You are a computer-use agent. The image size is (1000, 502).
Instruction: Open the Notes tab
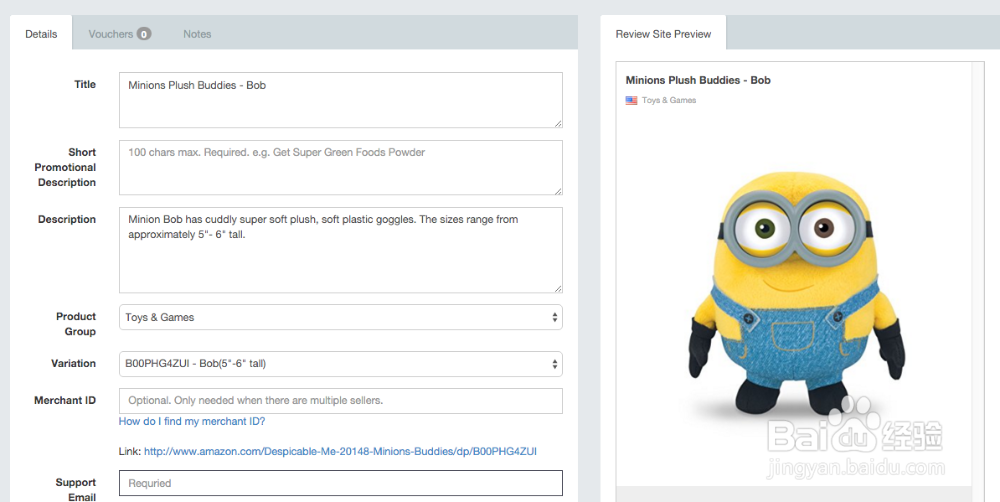tap(197, 34)
